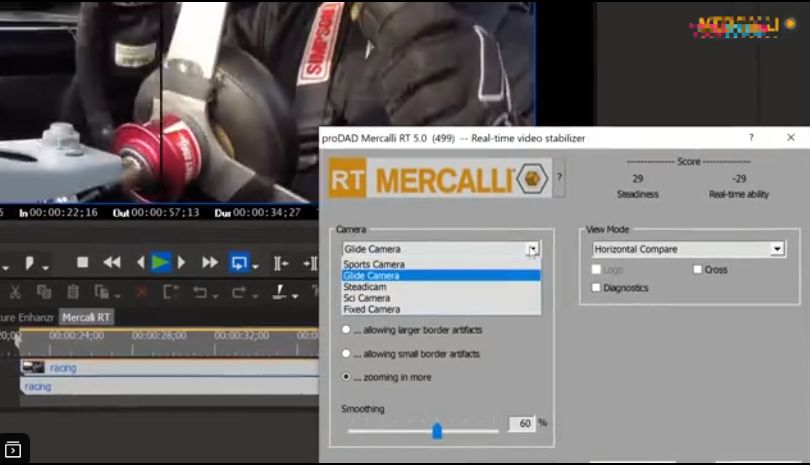Open the loop playback options arrow

[255, 267]
